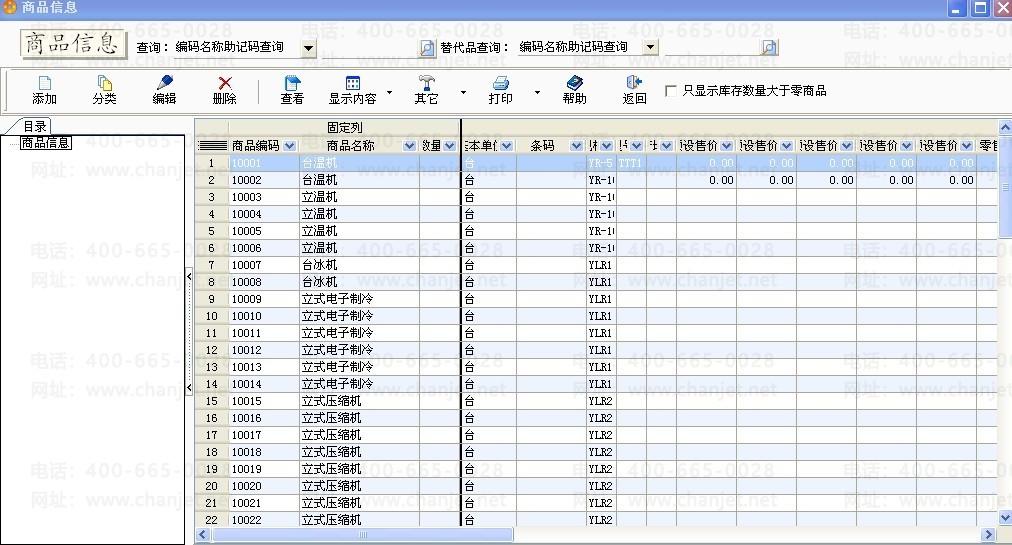Select row with product code 10009

coord(246,299)
